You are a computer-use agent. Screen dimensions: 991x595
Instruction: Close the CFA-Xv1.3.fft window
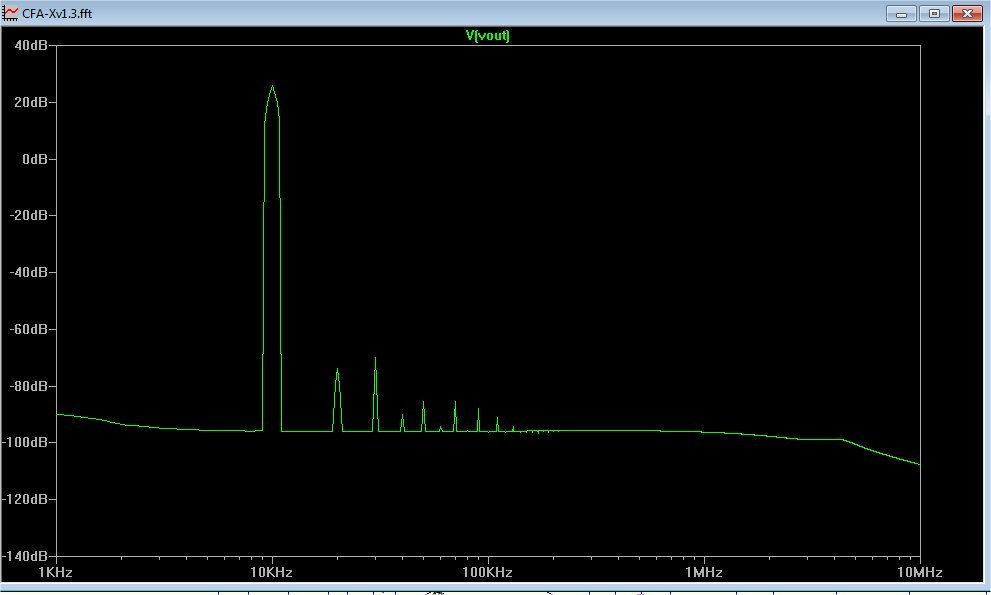(967, 13)
